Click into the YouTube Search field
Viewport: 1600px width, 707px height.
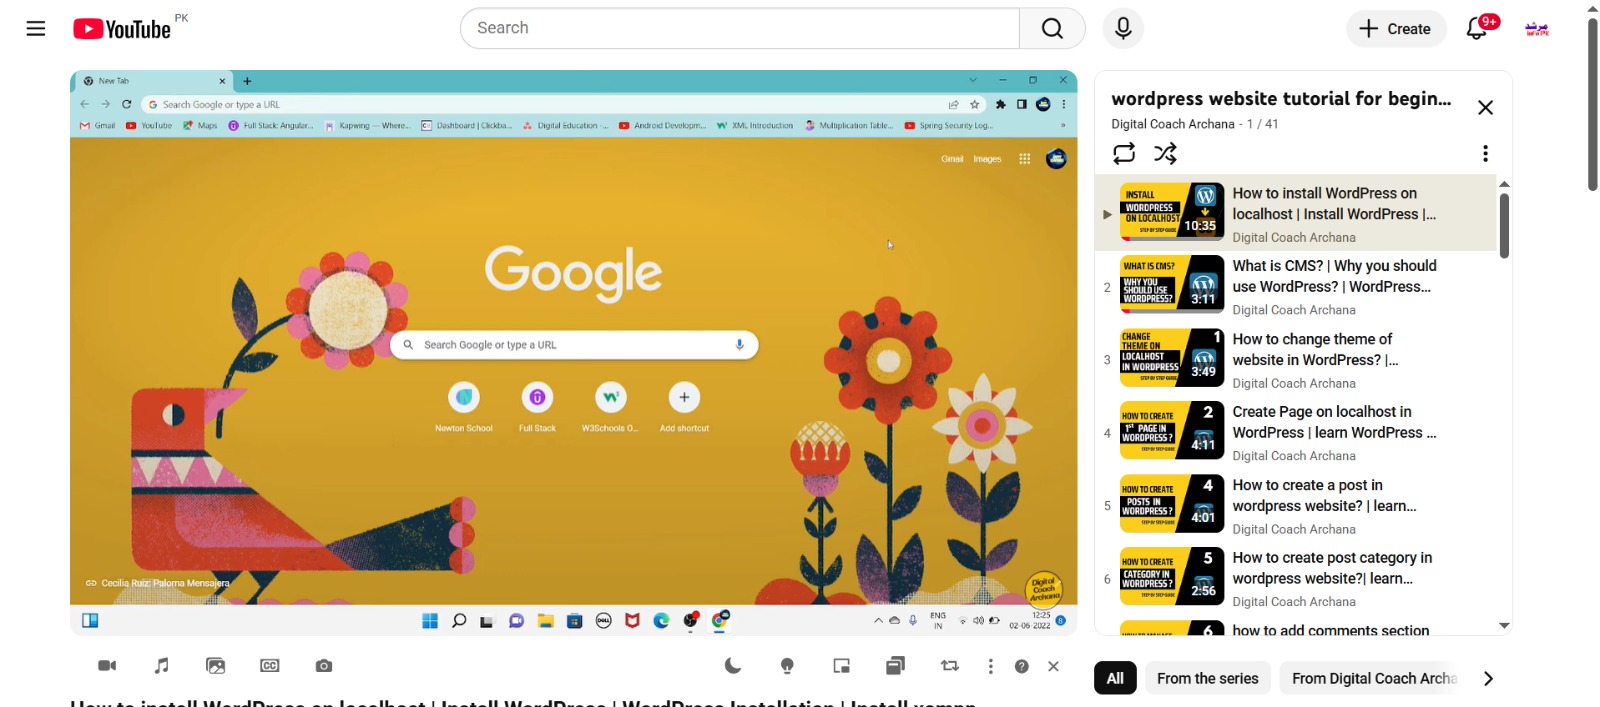coord(740,28)
